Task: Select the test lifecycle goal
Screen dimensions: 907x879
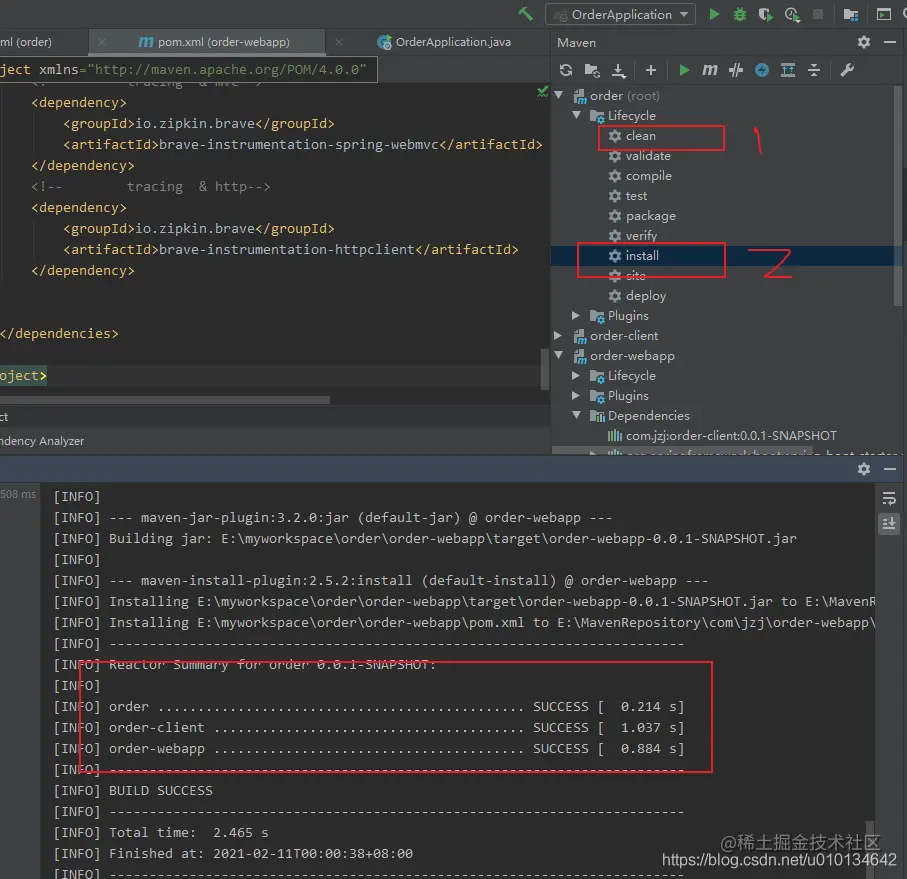Action: click(628, 195)
